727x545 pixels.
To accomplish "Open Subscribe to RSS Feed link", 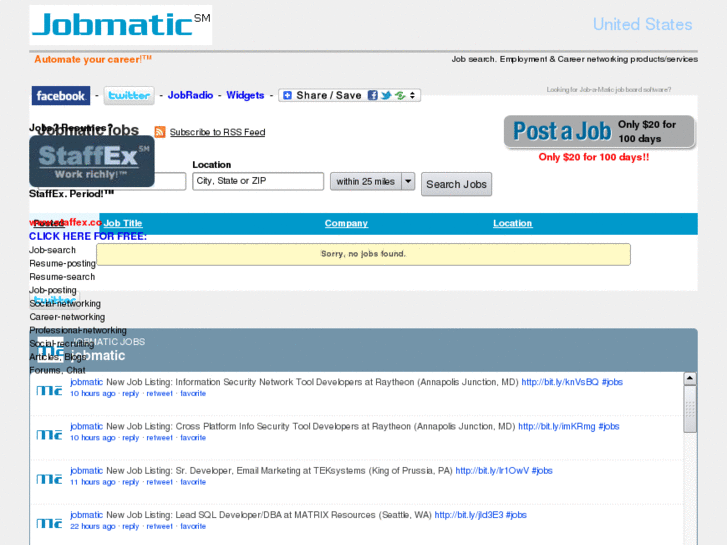I will pyautogui.click(x=217, y=132).
